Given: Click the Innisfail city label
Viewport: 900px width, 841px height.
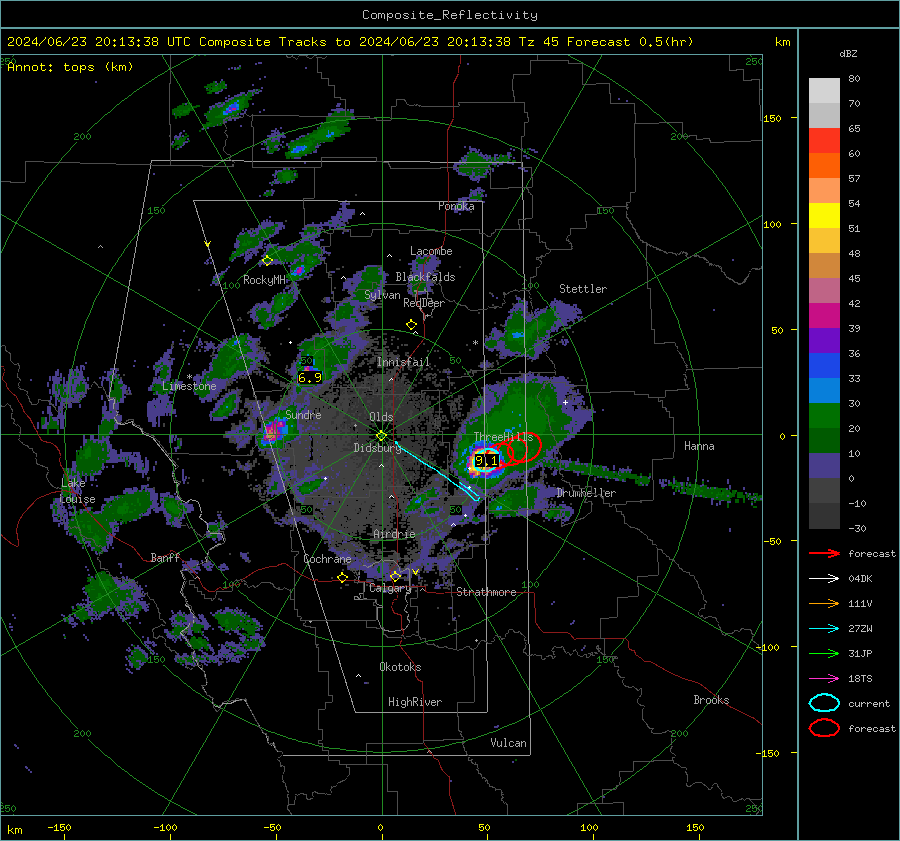Looking at the screenshot, I should (403, 362).
